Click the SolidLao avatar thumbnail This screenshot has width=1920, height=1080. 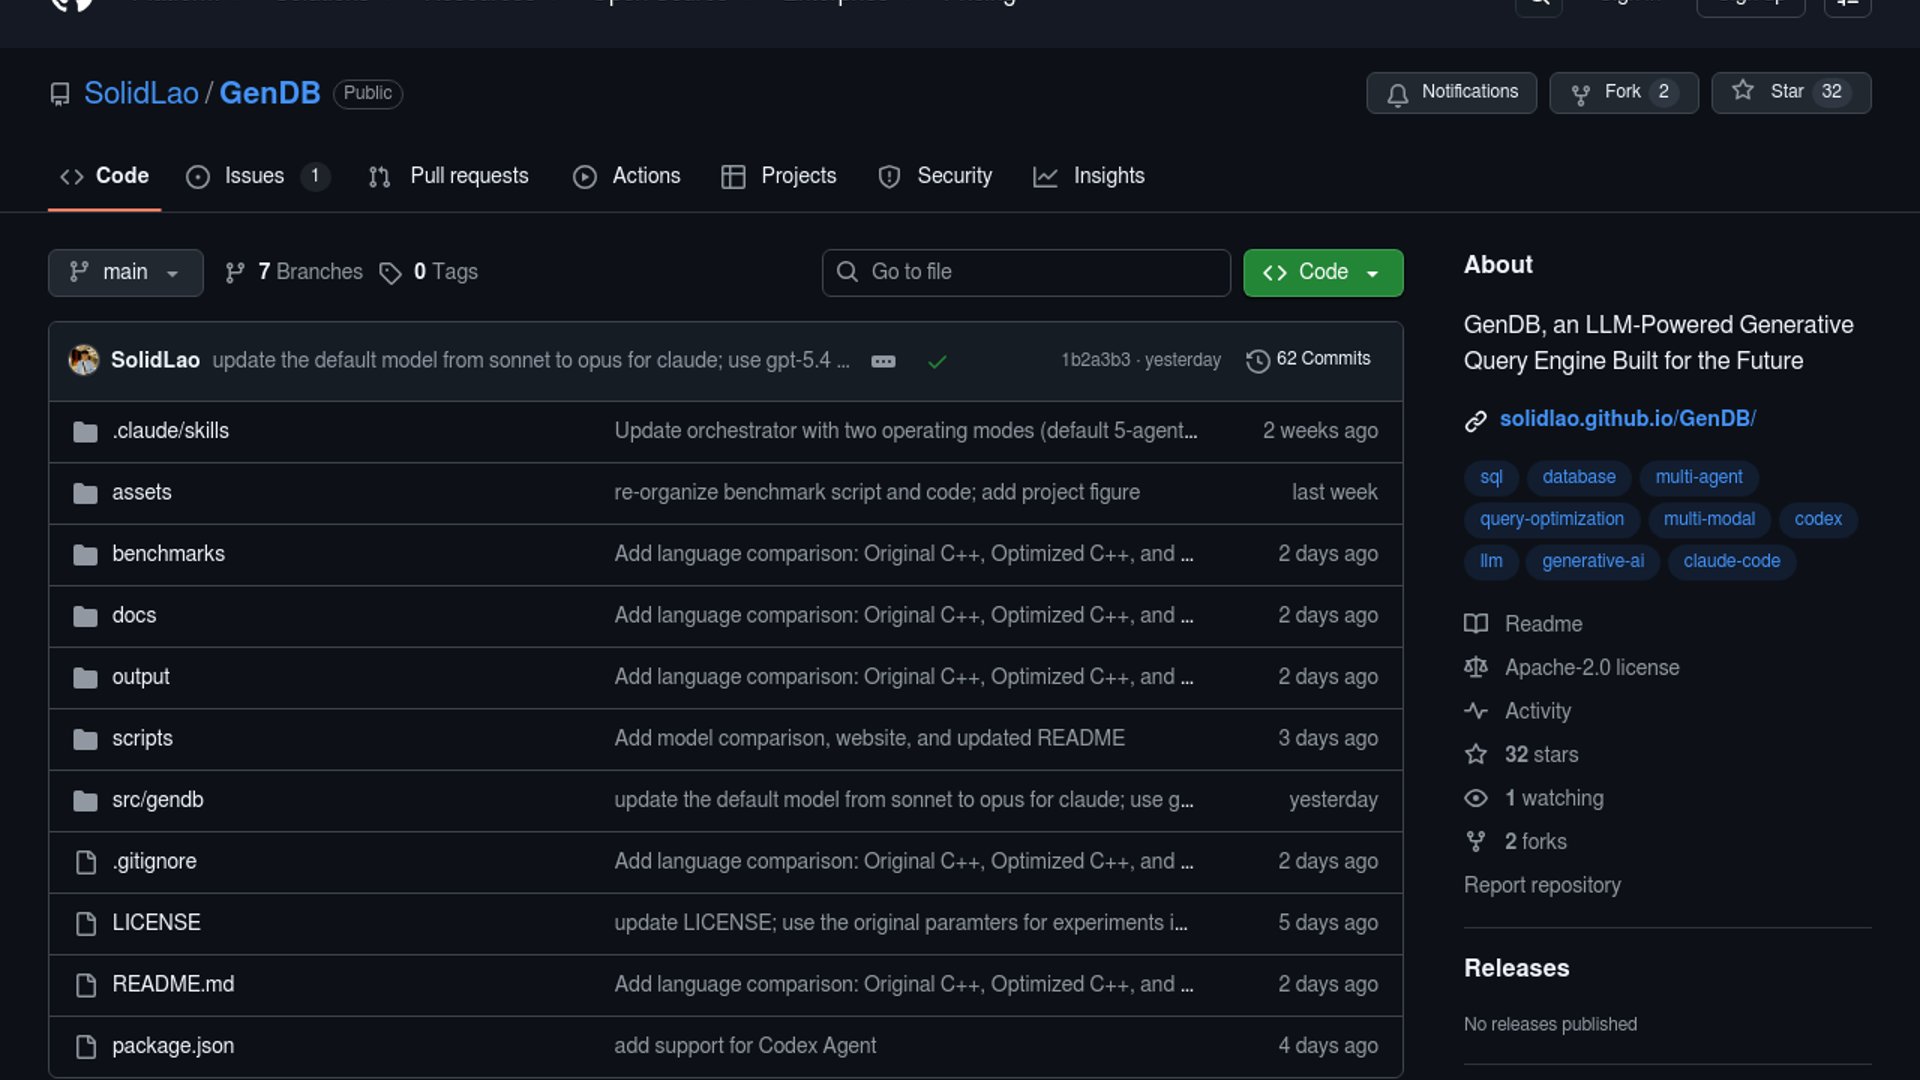click(84, 360)
